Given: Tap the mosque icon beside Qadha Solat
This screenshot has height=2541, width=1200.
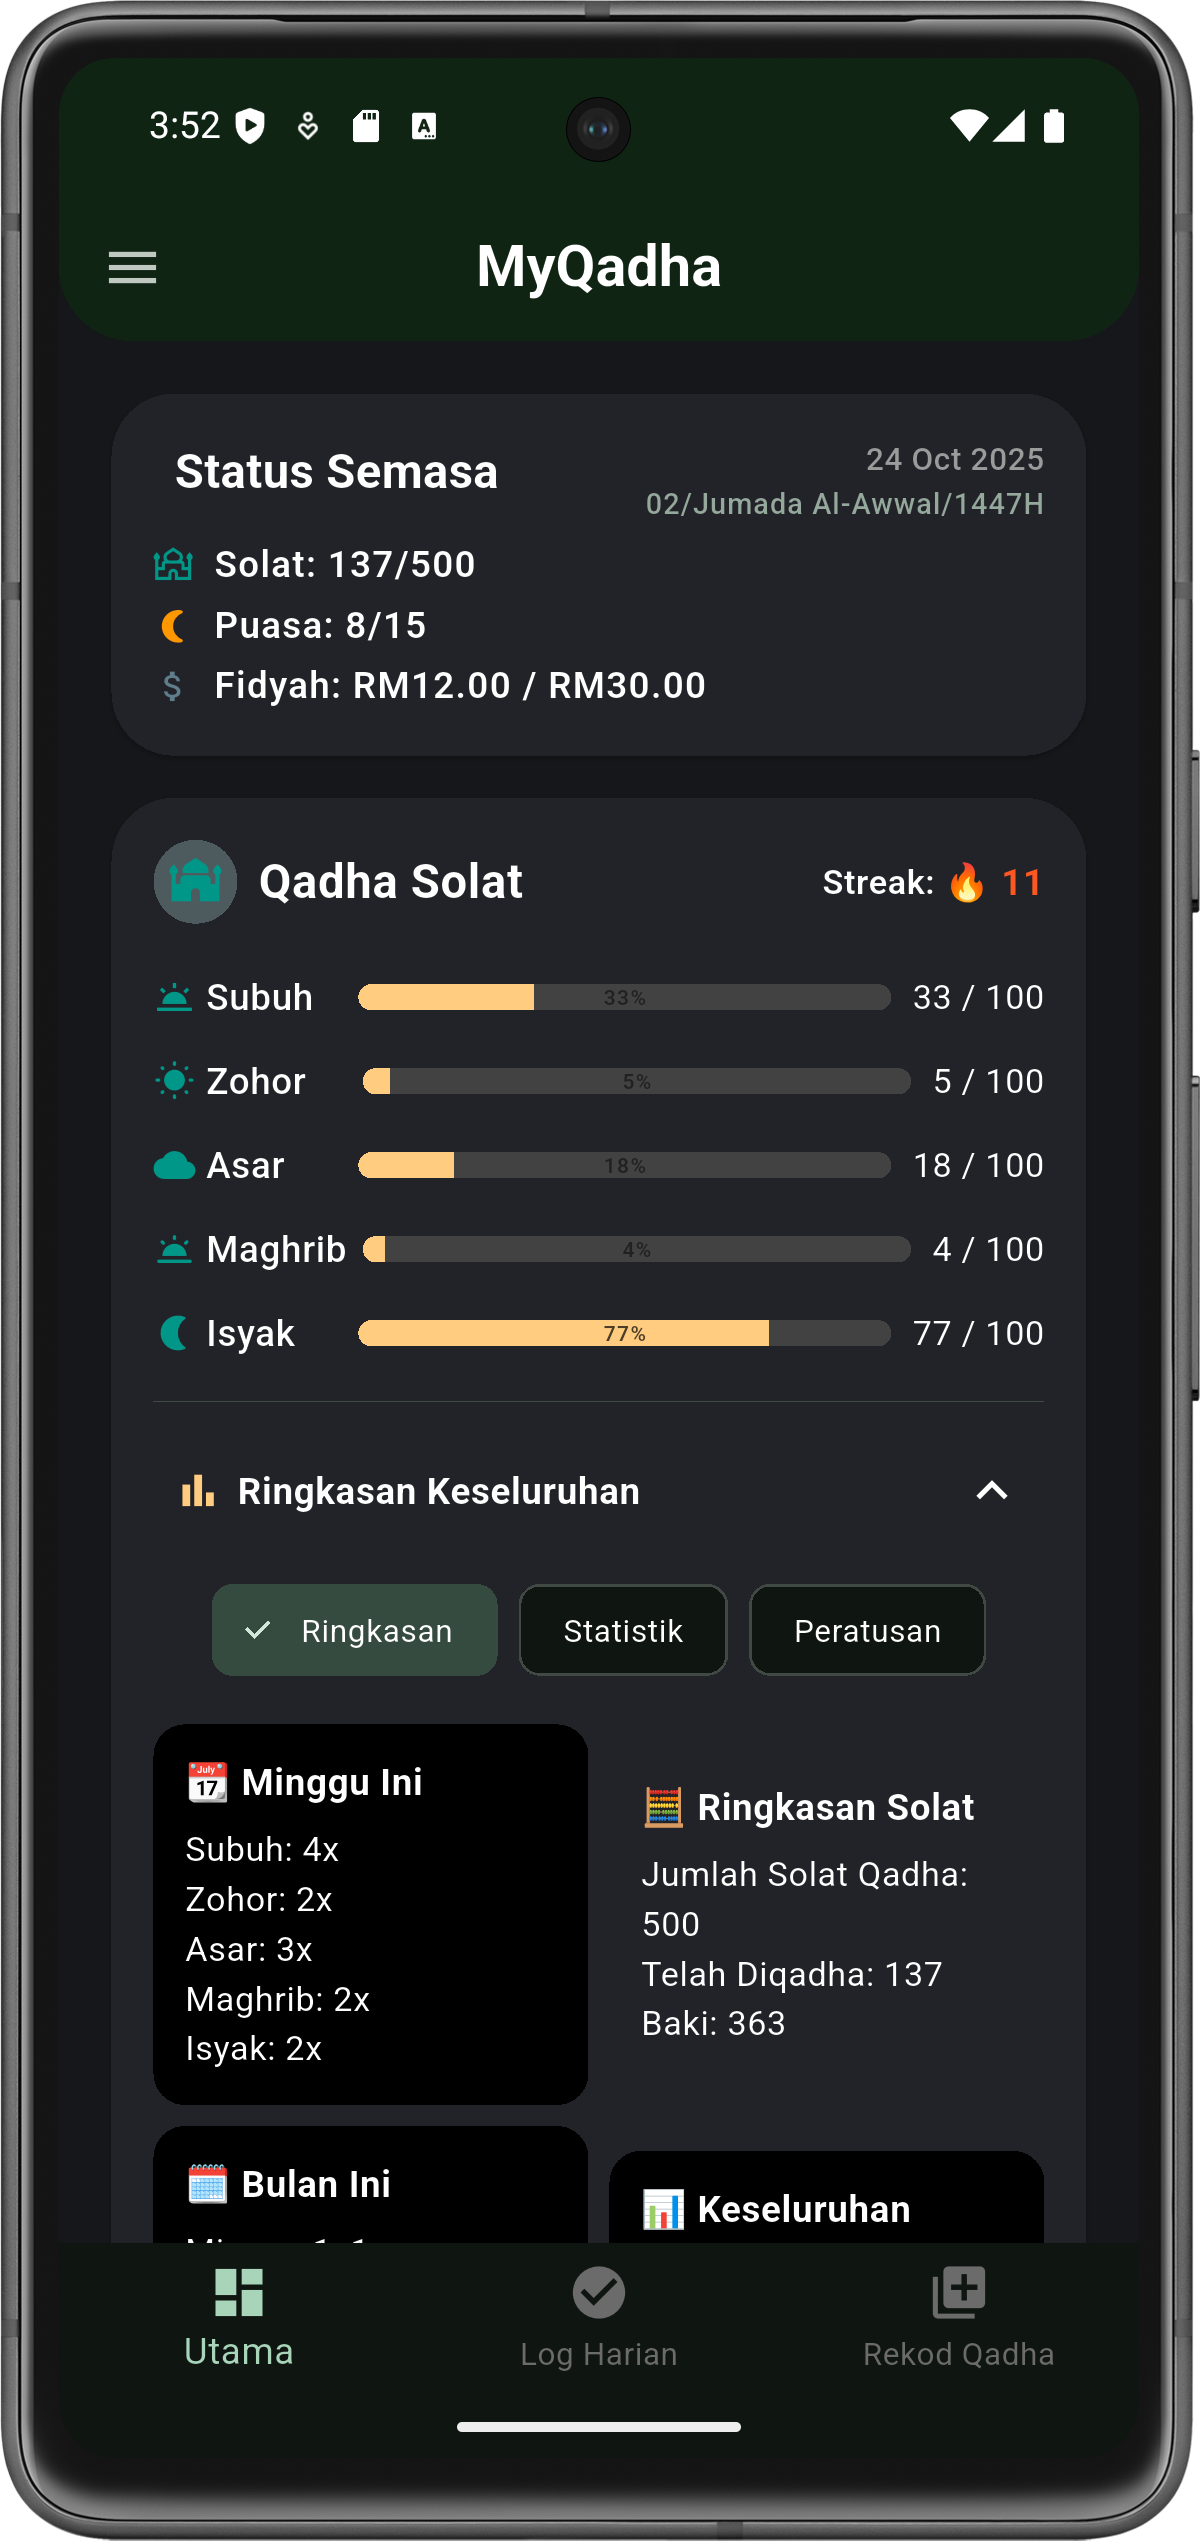Looking at the screenshot, I should pyautogui.click(x=195, y=881).
